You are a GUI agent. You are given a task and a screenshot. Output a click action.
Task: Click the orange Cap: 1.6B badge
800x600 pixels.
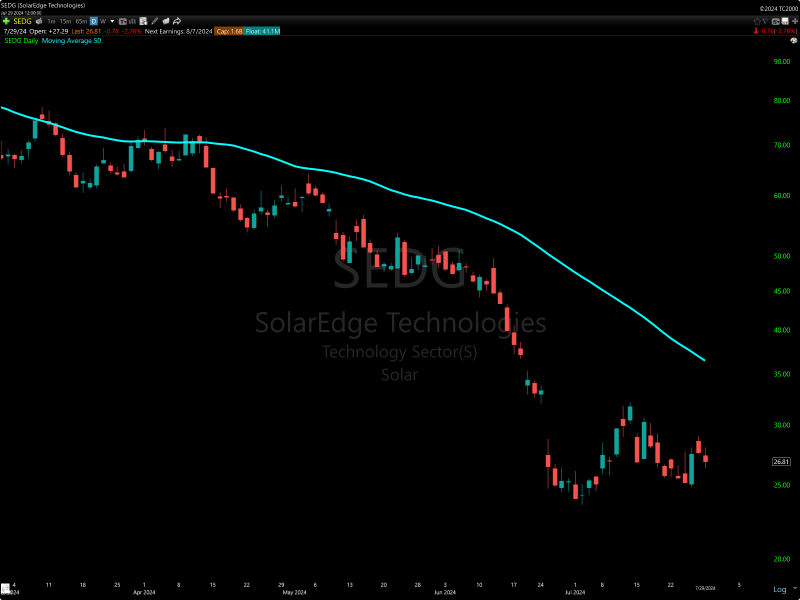pyautogui.click(x=229, y=31)
